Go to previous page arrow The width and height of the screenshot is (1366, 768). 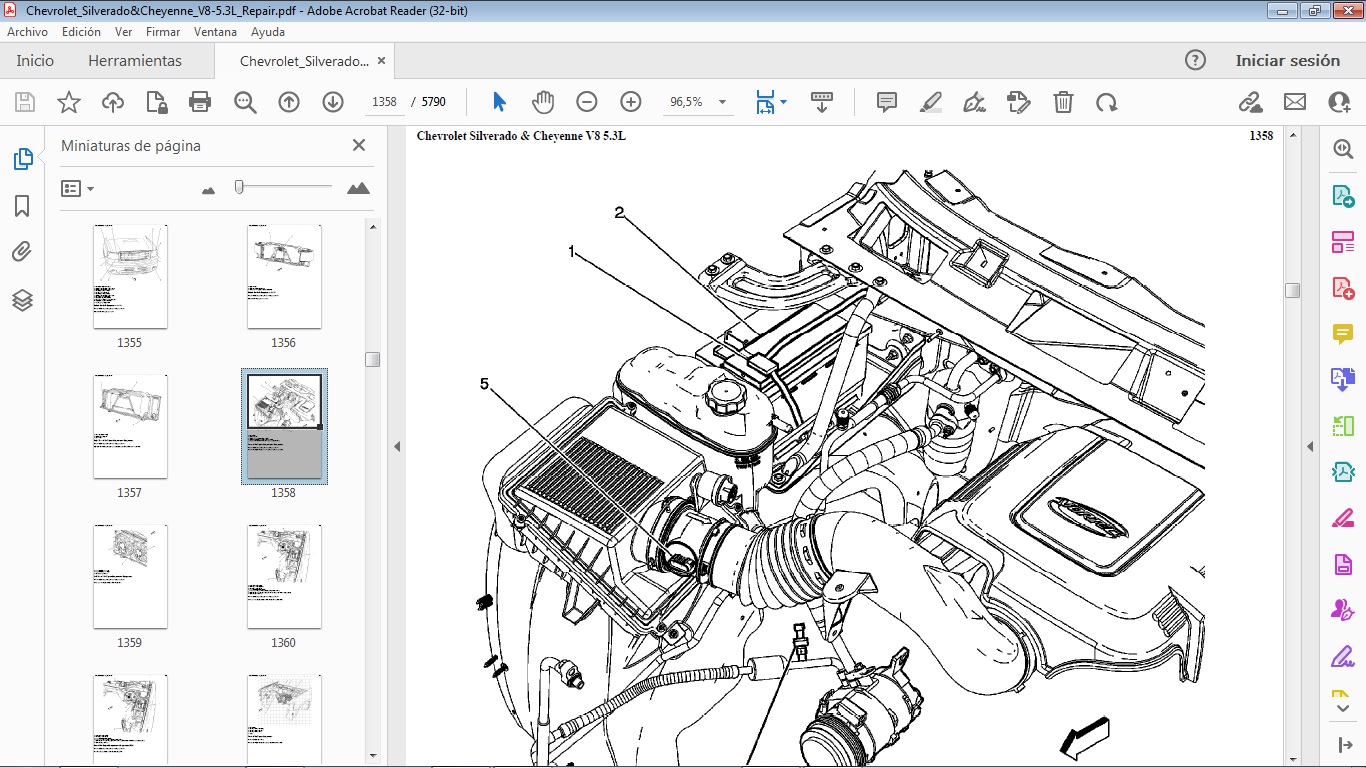click(289, 102)
